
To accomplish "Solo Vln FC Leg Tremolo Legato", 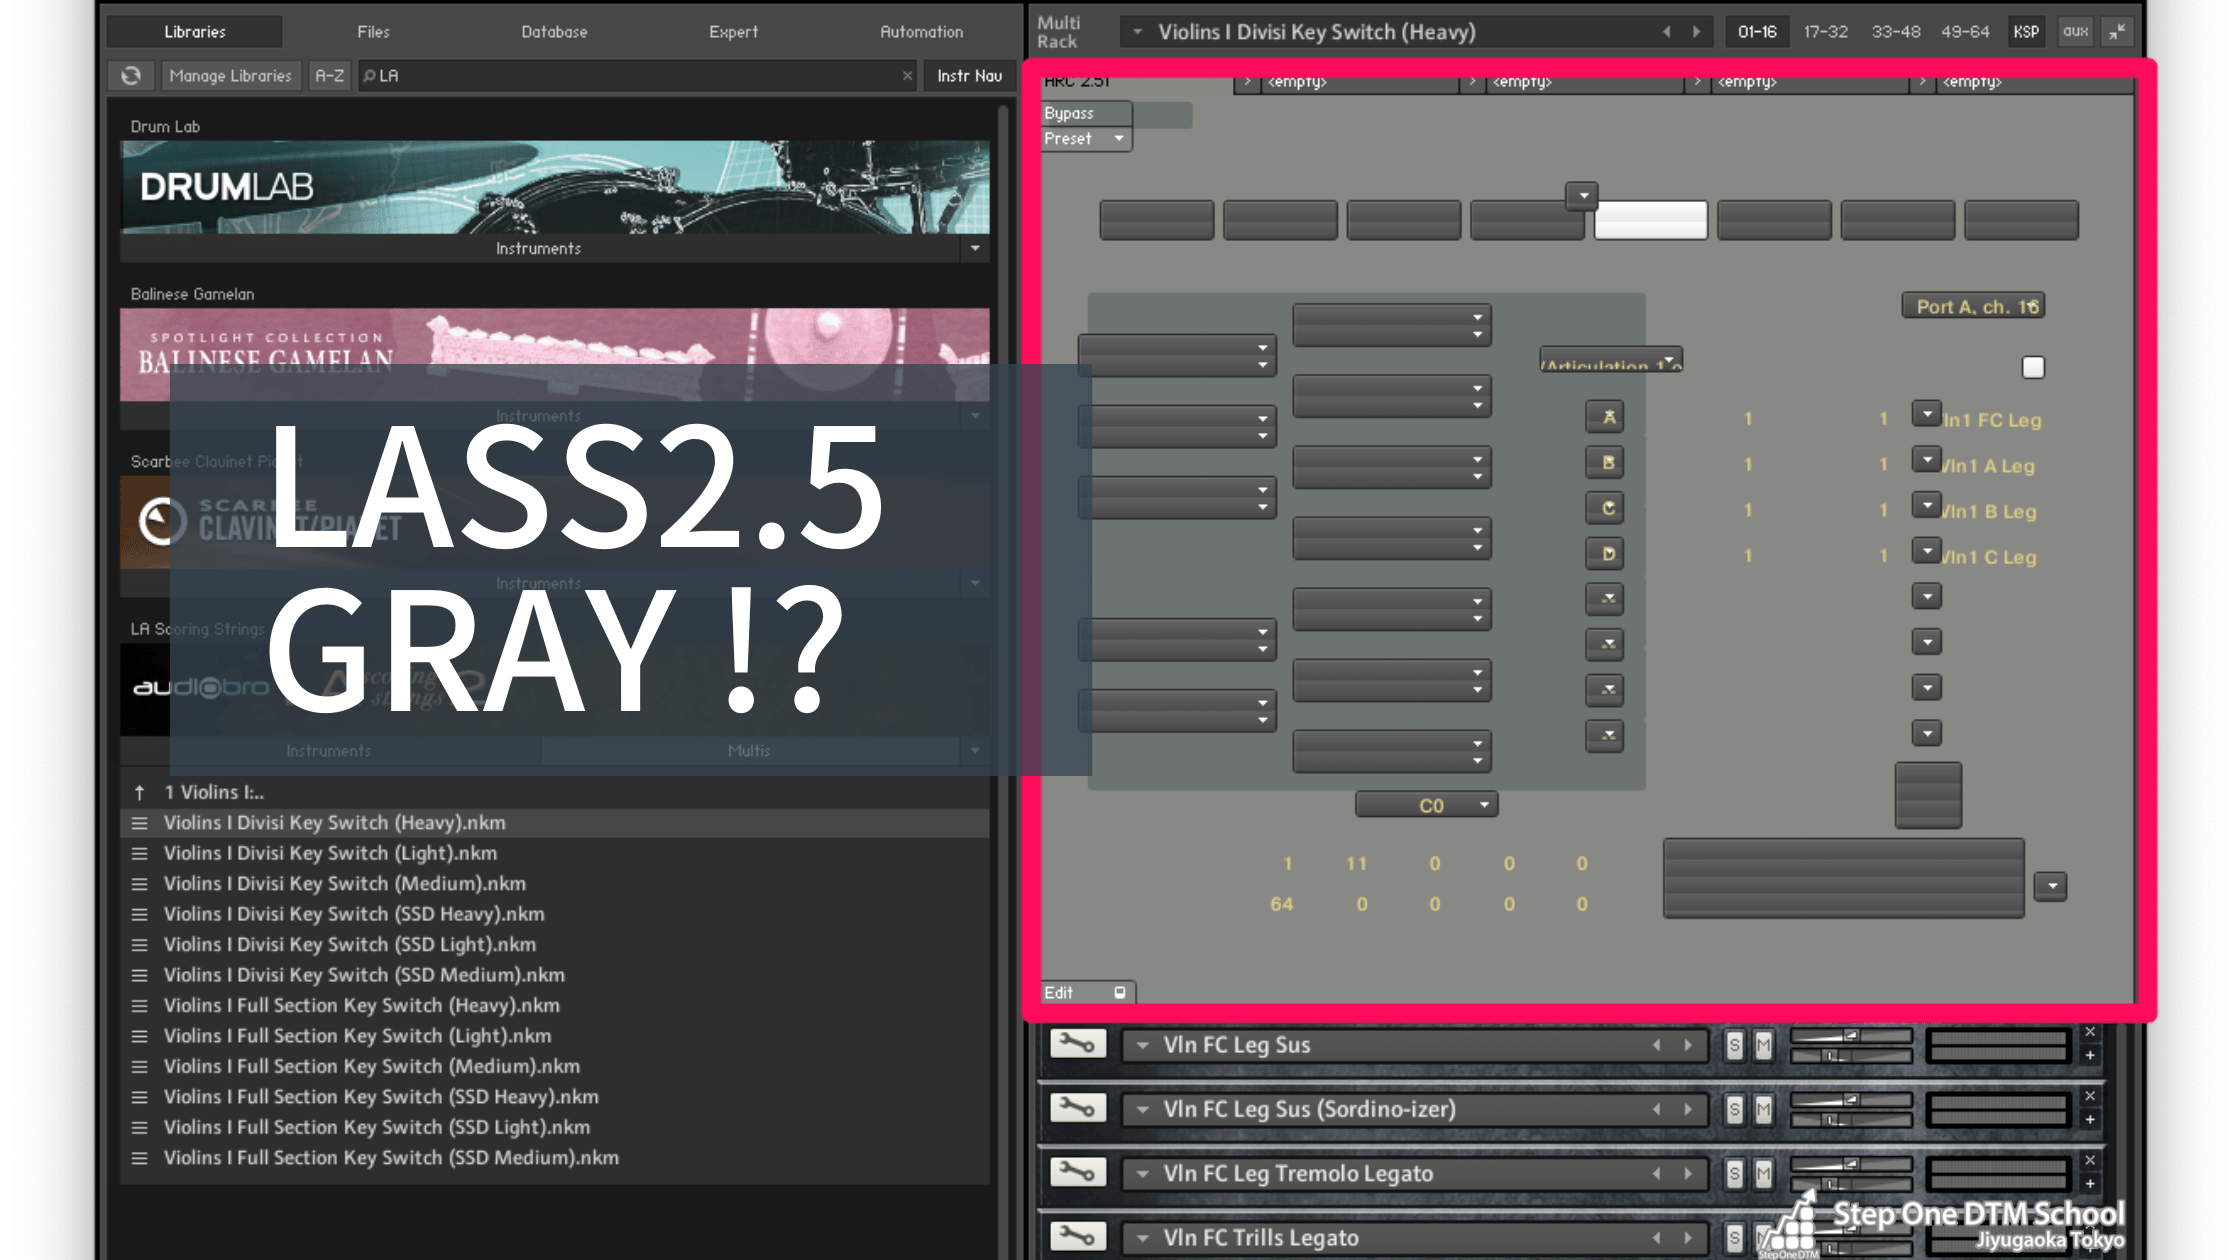I will [1735, 1174].
